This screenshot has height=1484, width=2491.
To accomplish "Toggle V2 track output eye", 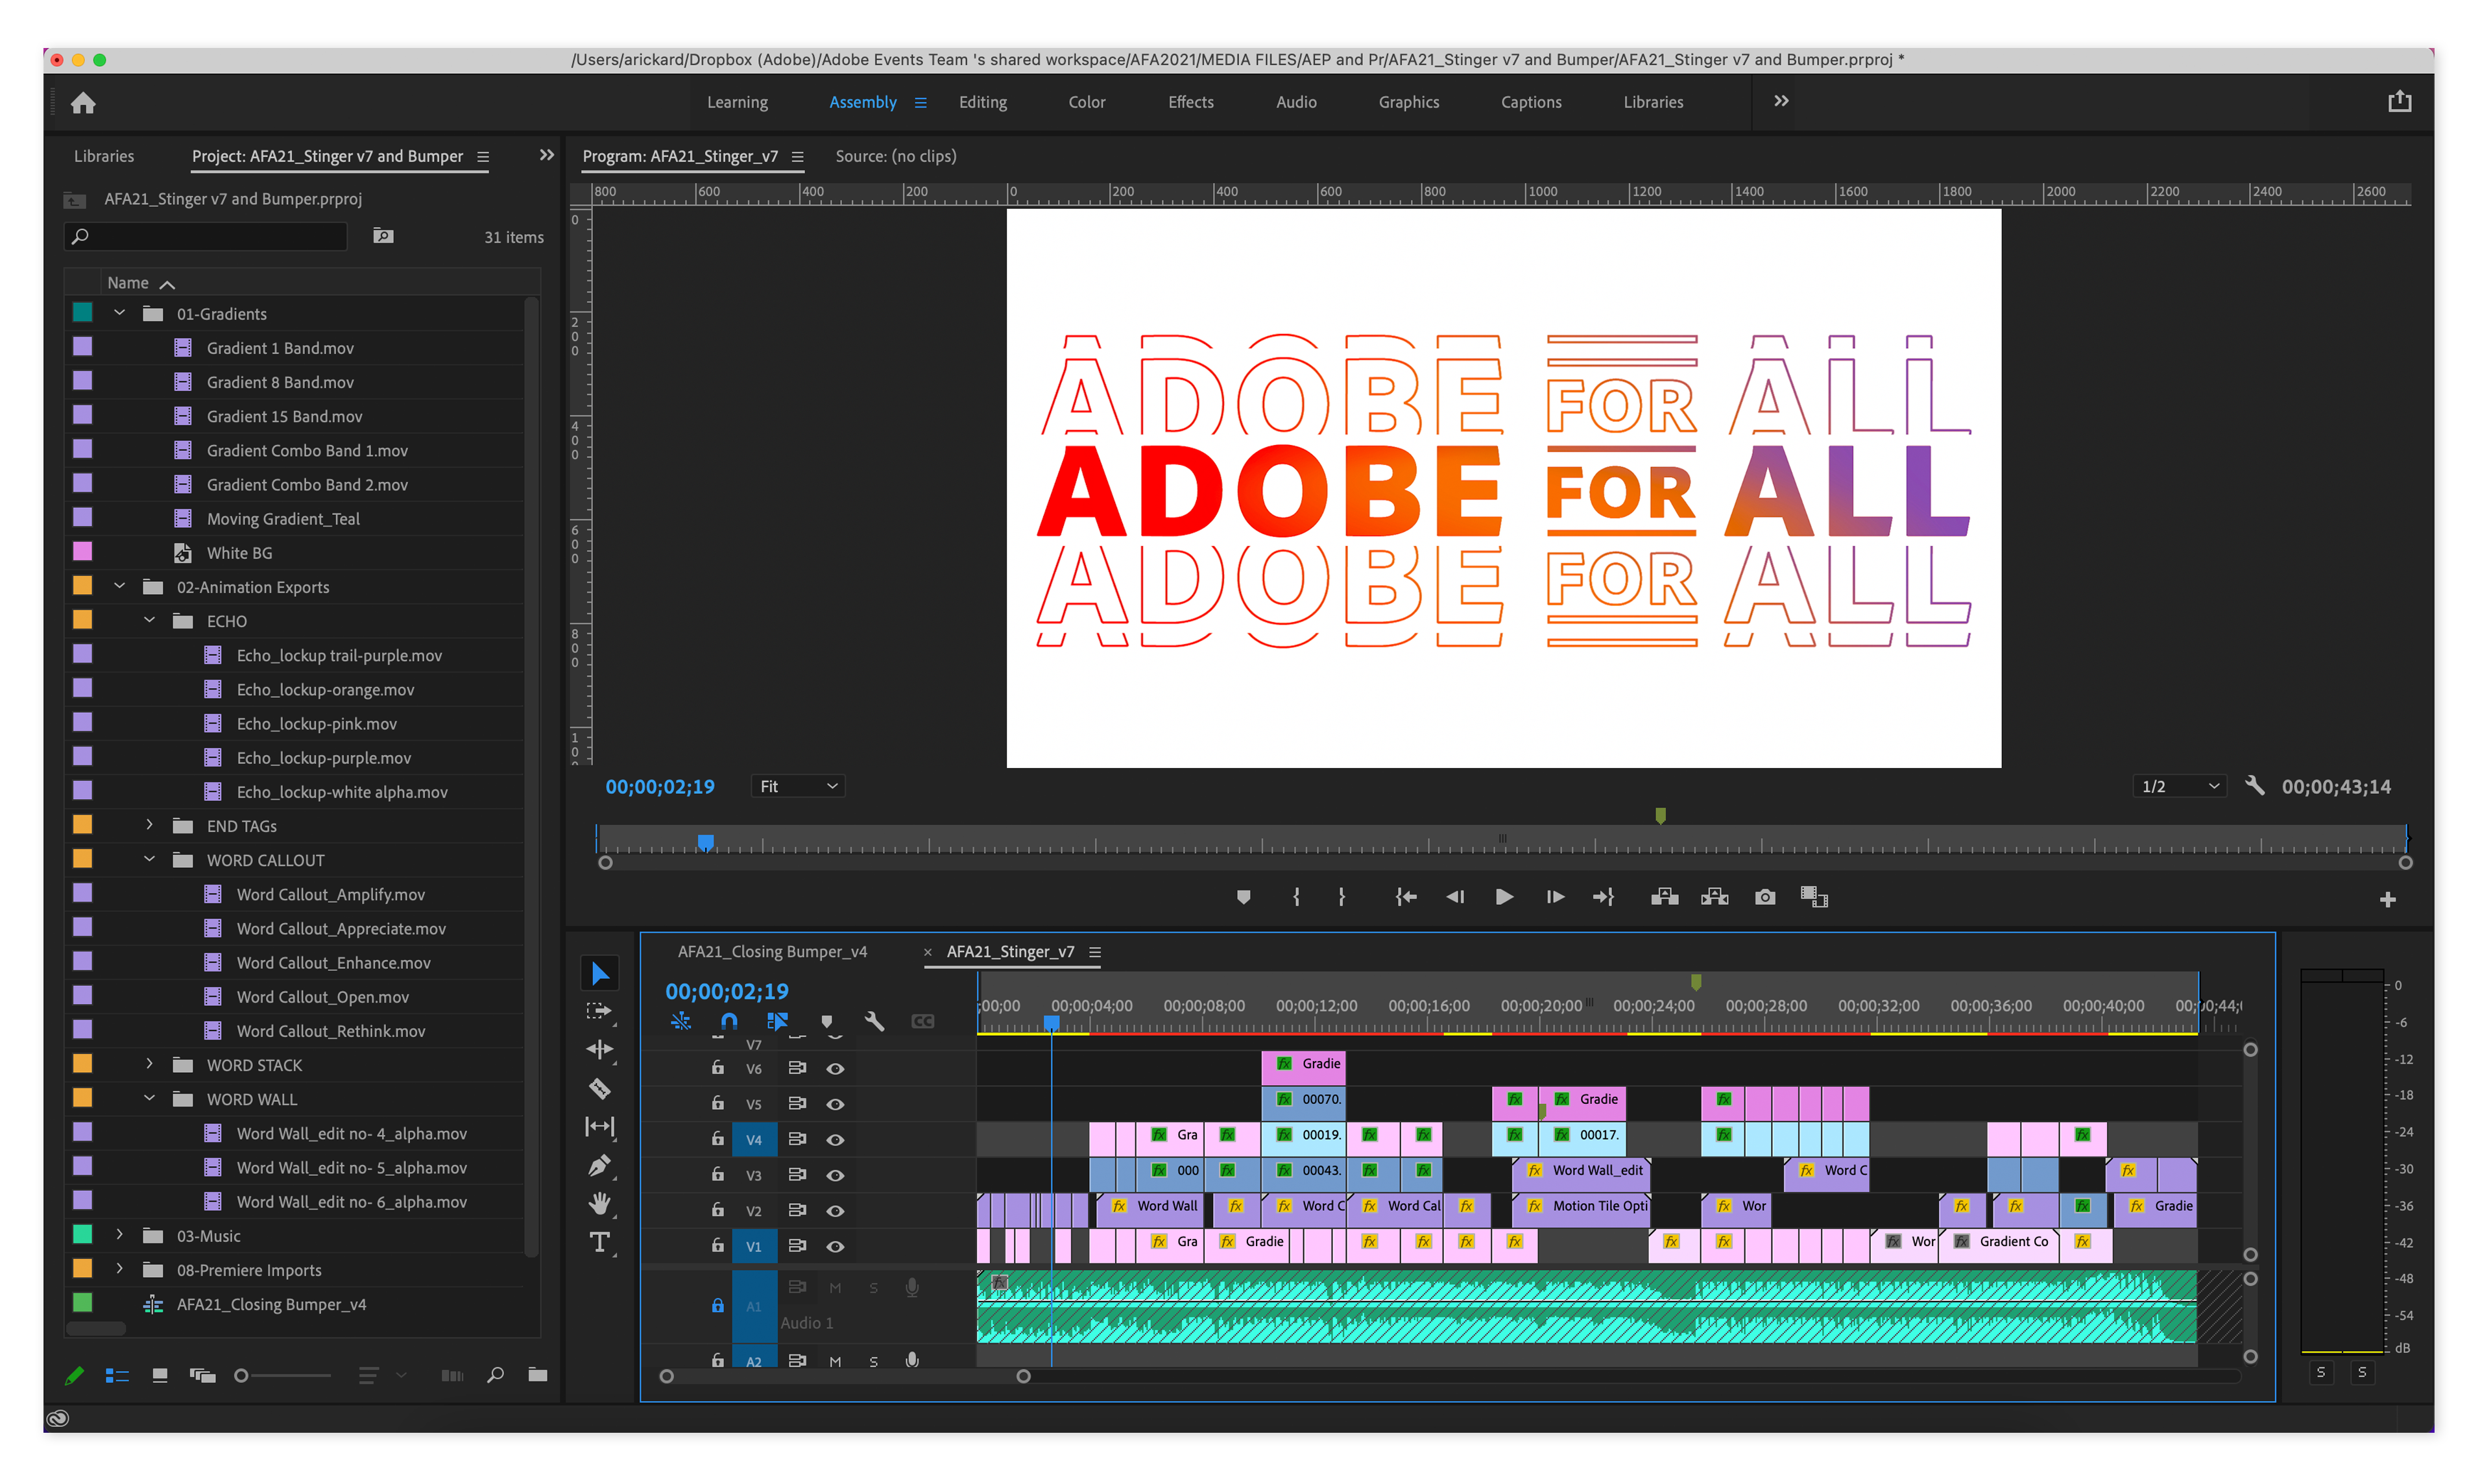I will 835,1212.
